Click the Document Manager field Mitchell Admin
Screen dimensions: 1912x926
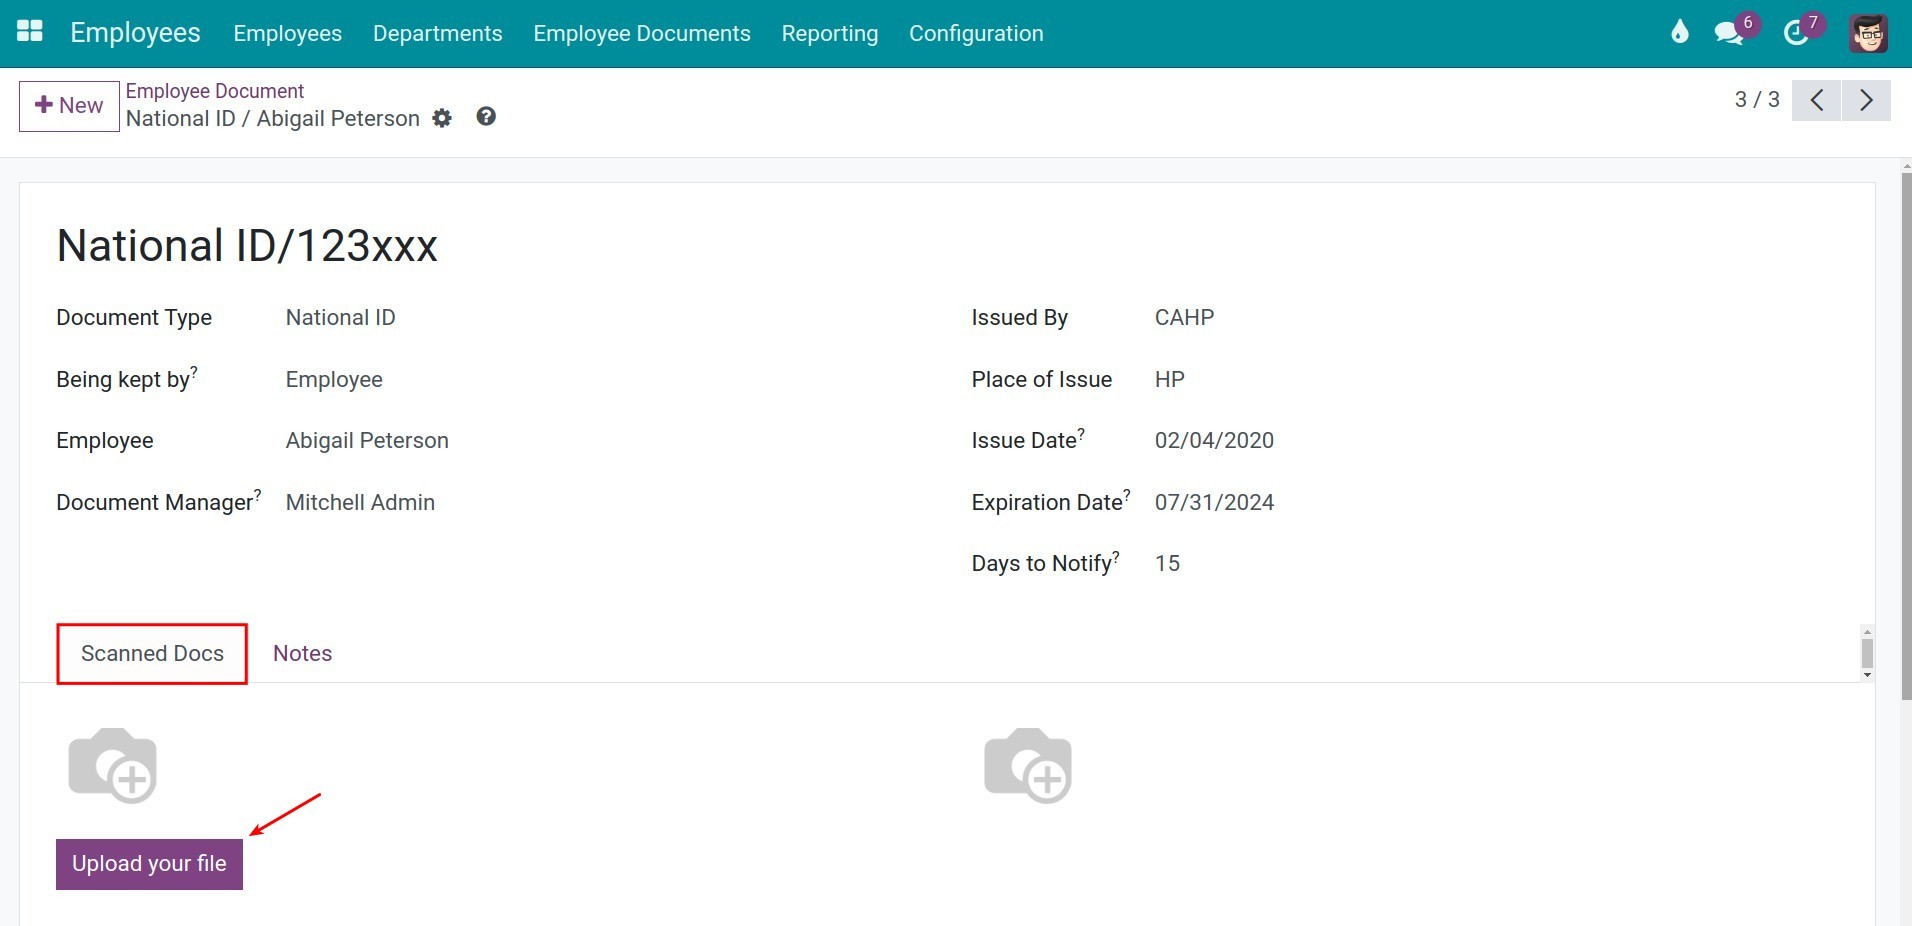(x=360, y=503)
